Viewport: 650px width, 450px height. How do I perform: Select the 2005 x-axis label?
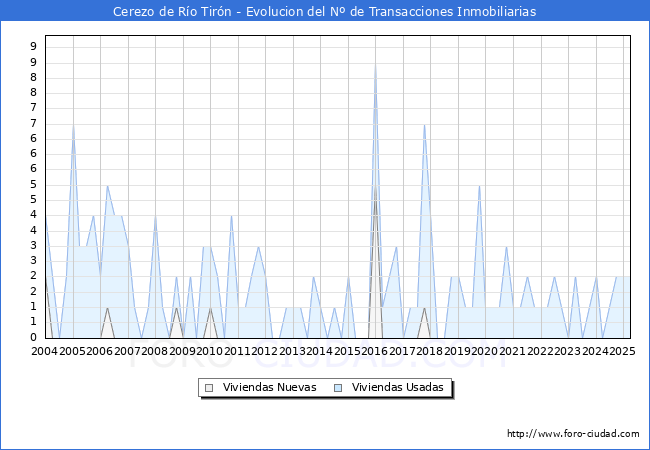(72, 351)
